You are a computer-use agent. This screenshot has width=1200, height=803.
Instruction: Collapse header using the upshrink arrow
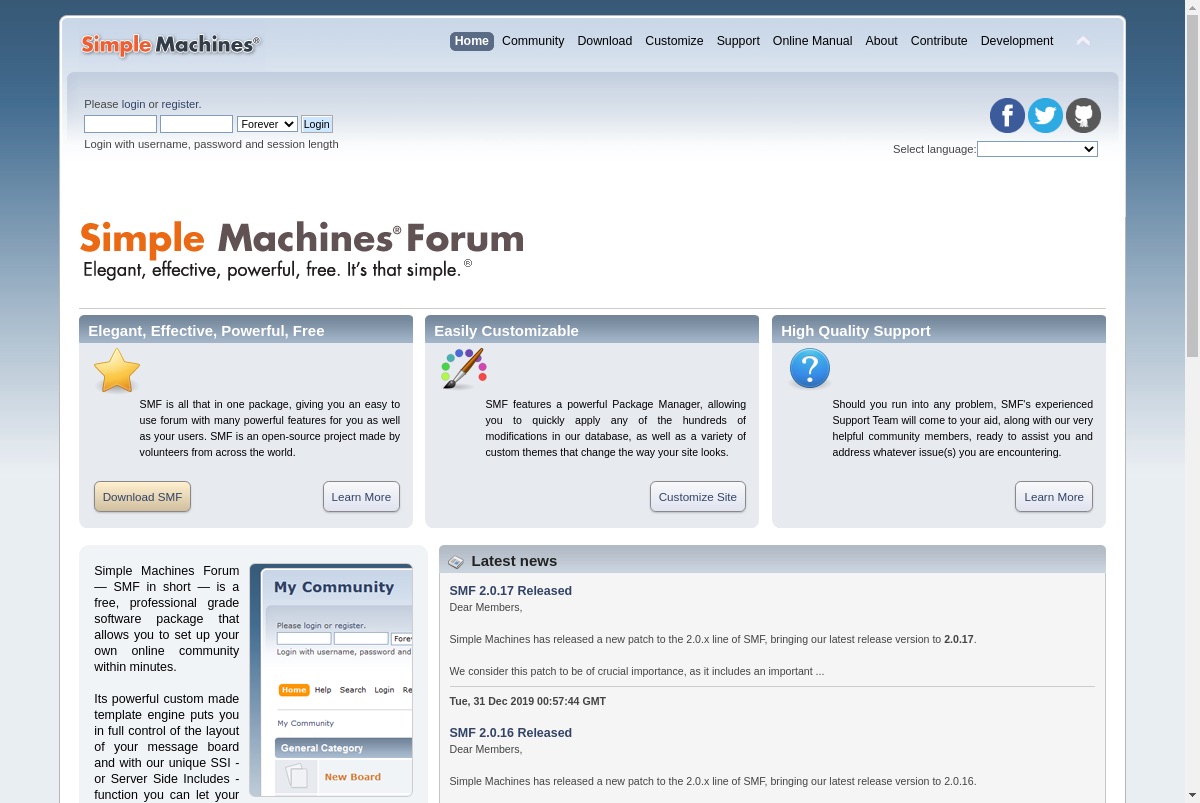(1083, 41)
